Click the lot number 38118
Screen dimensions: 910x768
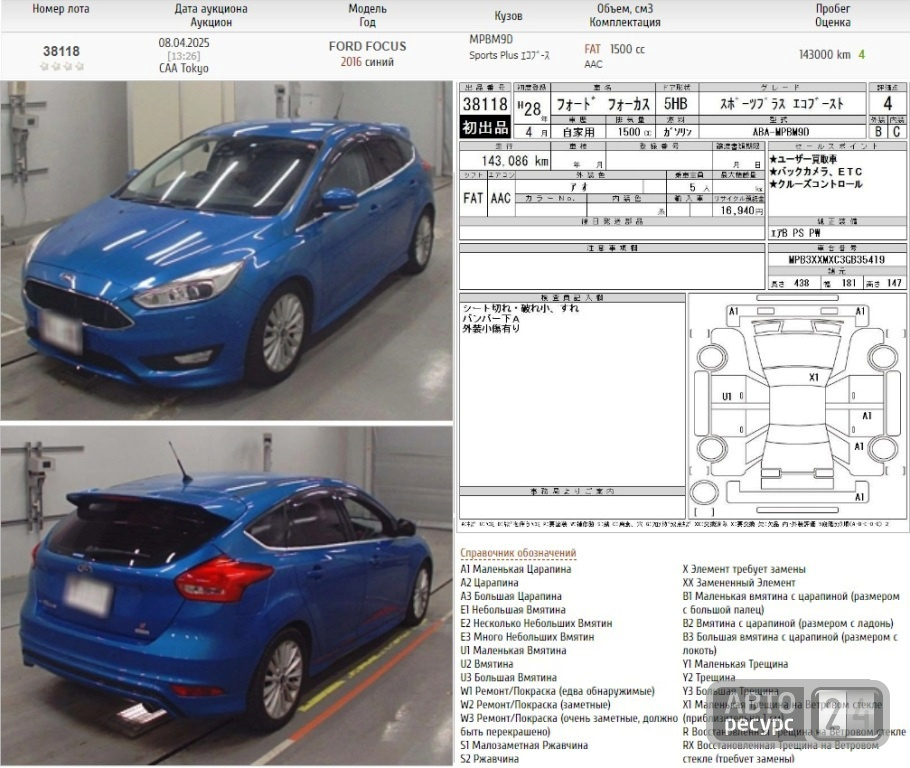click(x=61, y=51)
